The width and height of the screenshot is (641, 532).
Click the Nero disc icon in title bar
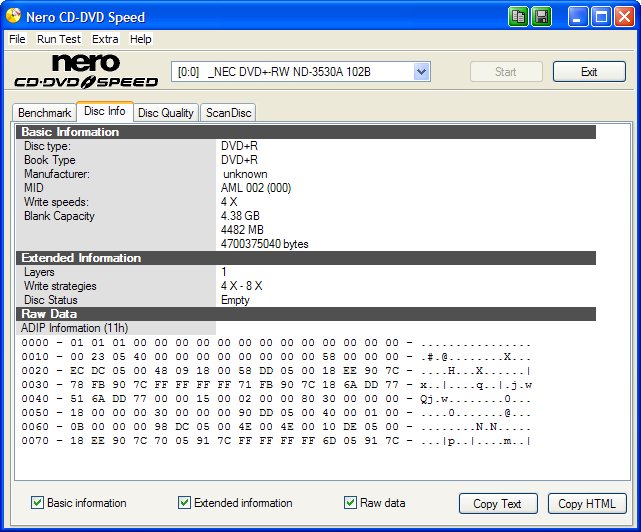(x=14, y=16)
